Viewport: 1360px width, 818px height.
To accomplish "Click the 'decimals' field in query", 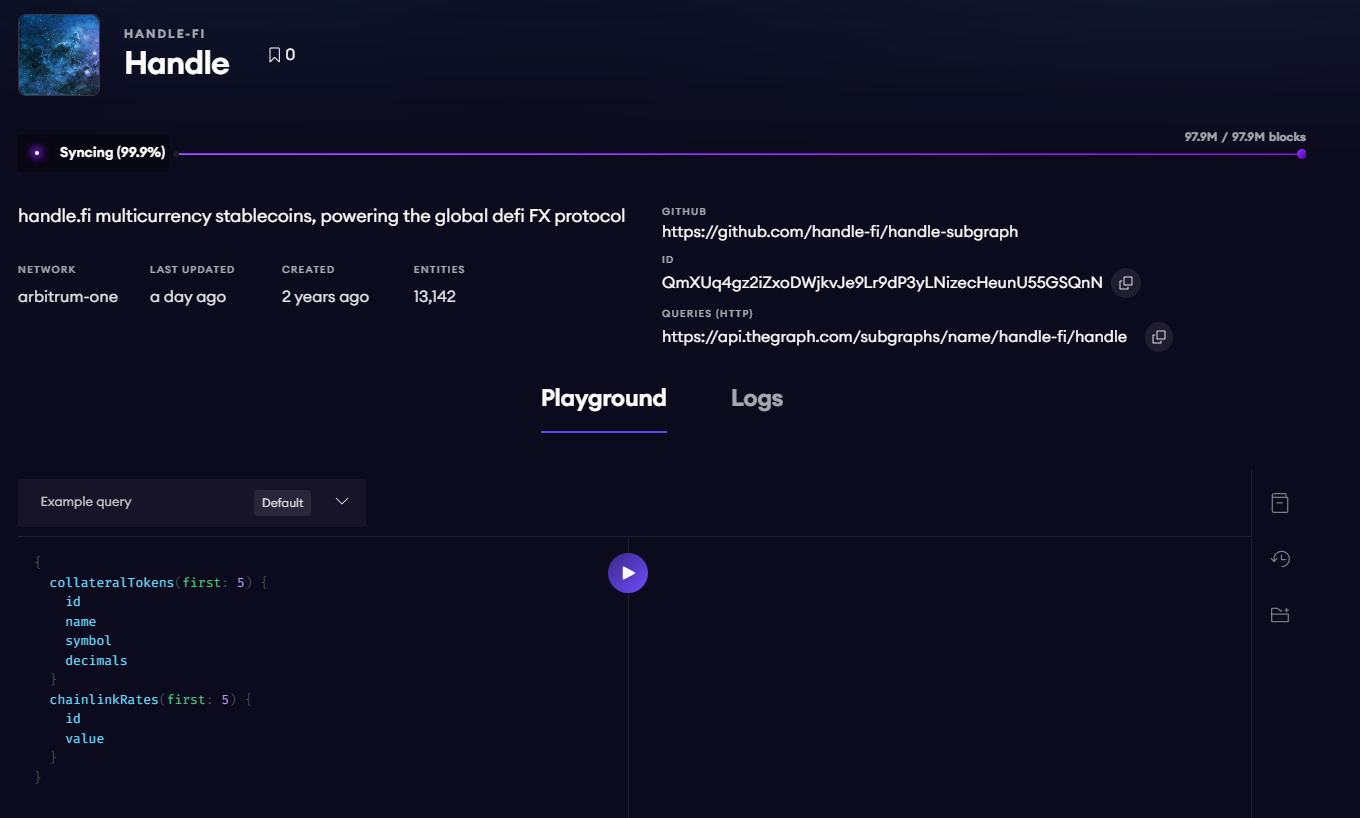I will [x=96, y=660].
